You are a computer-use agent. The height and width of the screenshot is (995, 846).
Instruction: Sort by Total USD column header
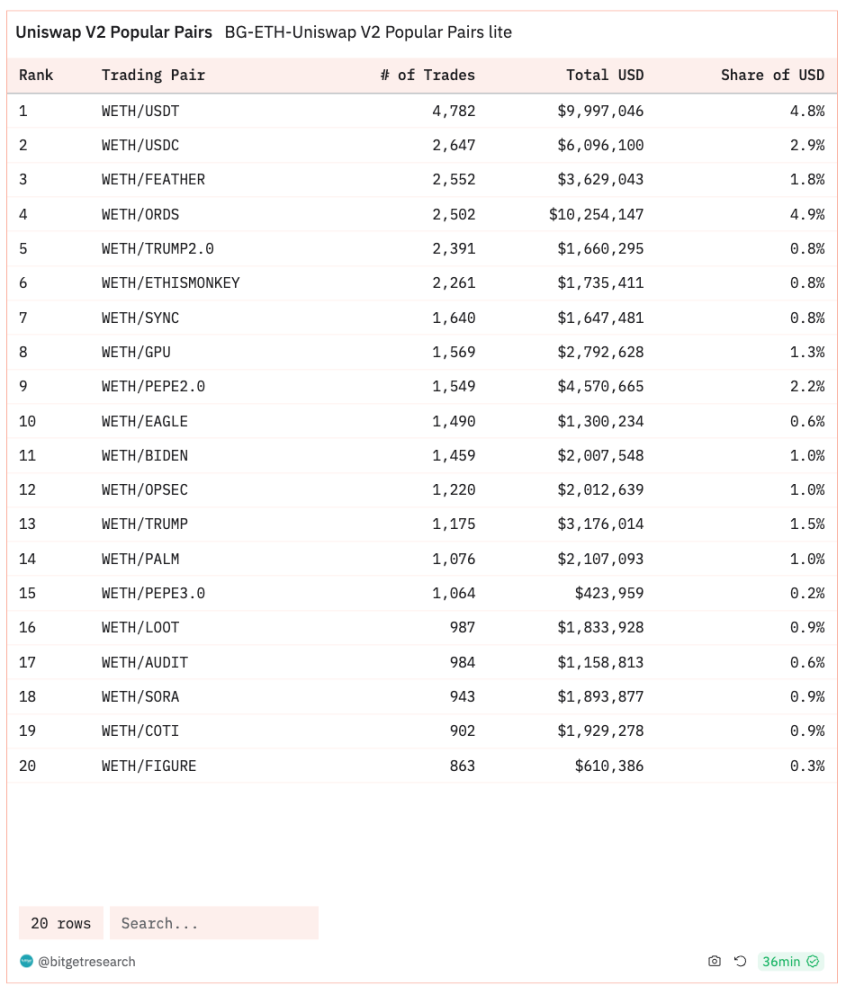tap(605, 75)
